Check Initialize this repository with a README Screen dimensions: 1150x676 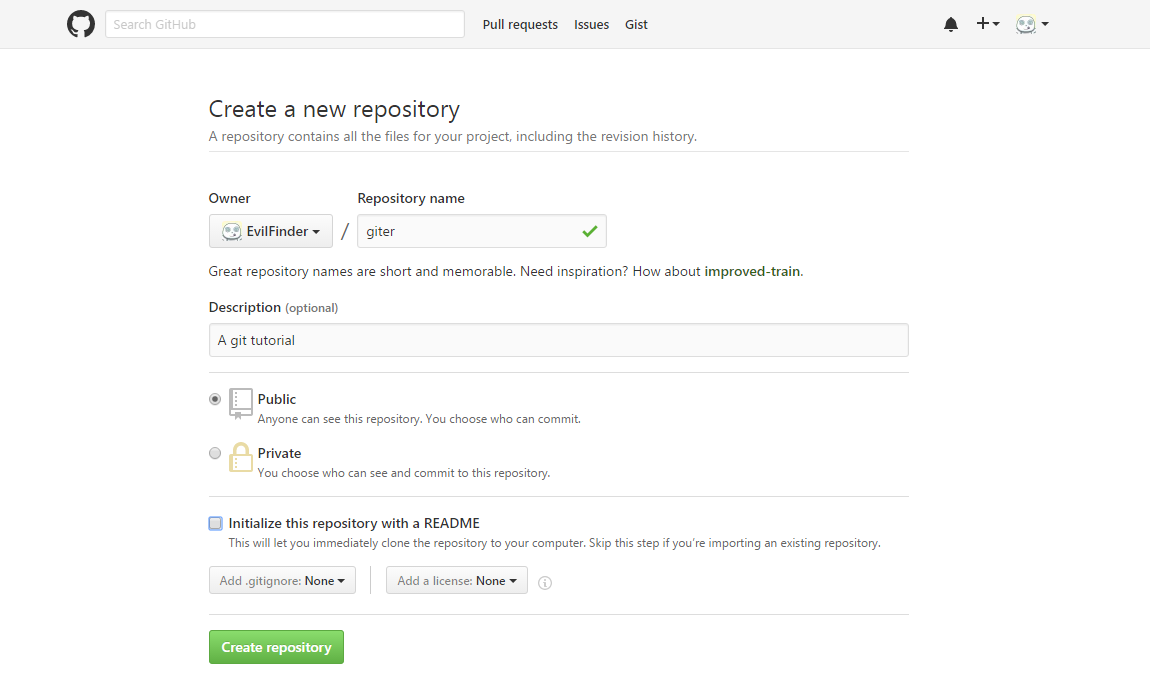pyautogui.click(x=216, y=523)
